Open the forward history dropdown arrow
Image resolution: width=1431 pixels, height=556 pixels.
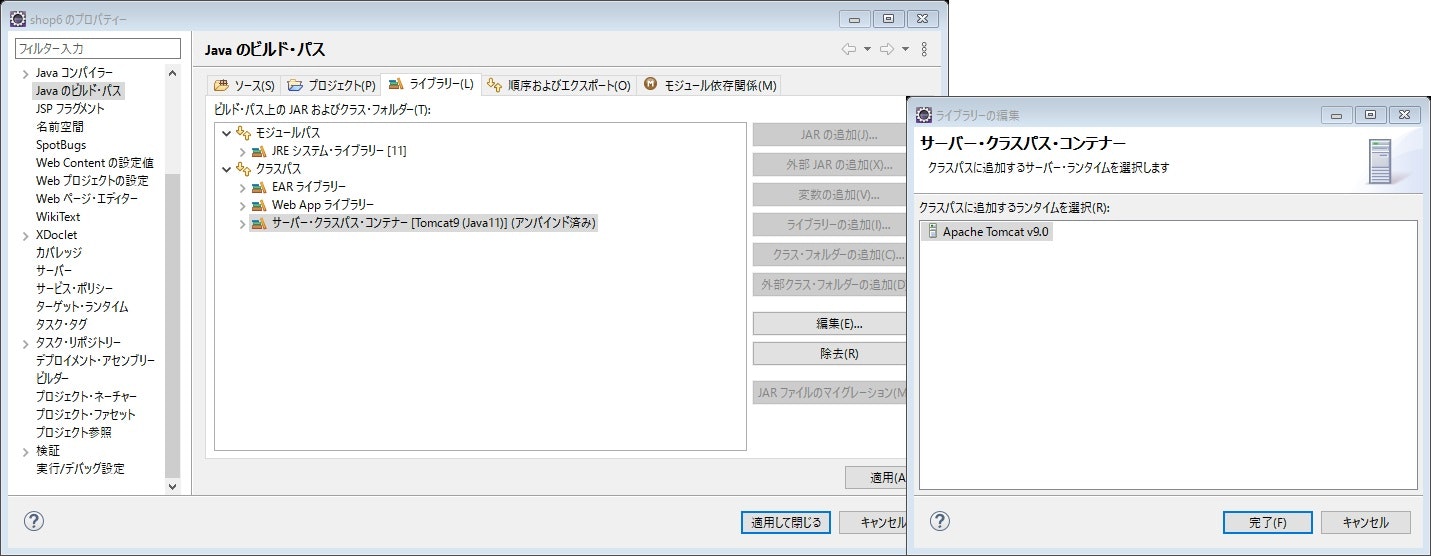point(905,49)
